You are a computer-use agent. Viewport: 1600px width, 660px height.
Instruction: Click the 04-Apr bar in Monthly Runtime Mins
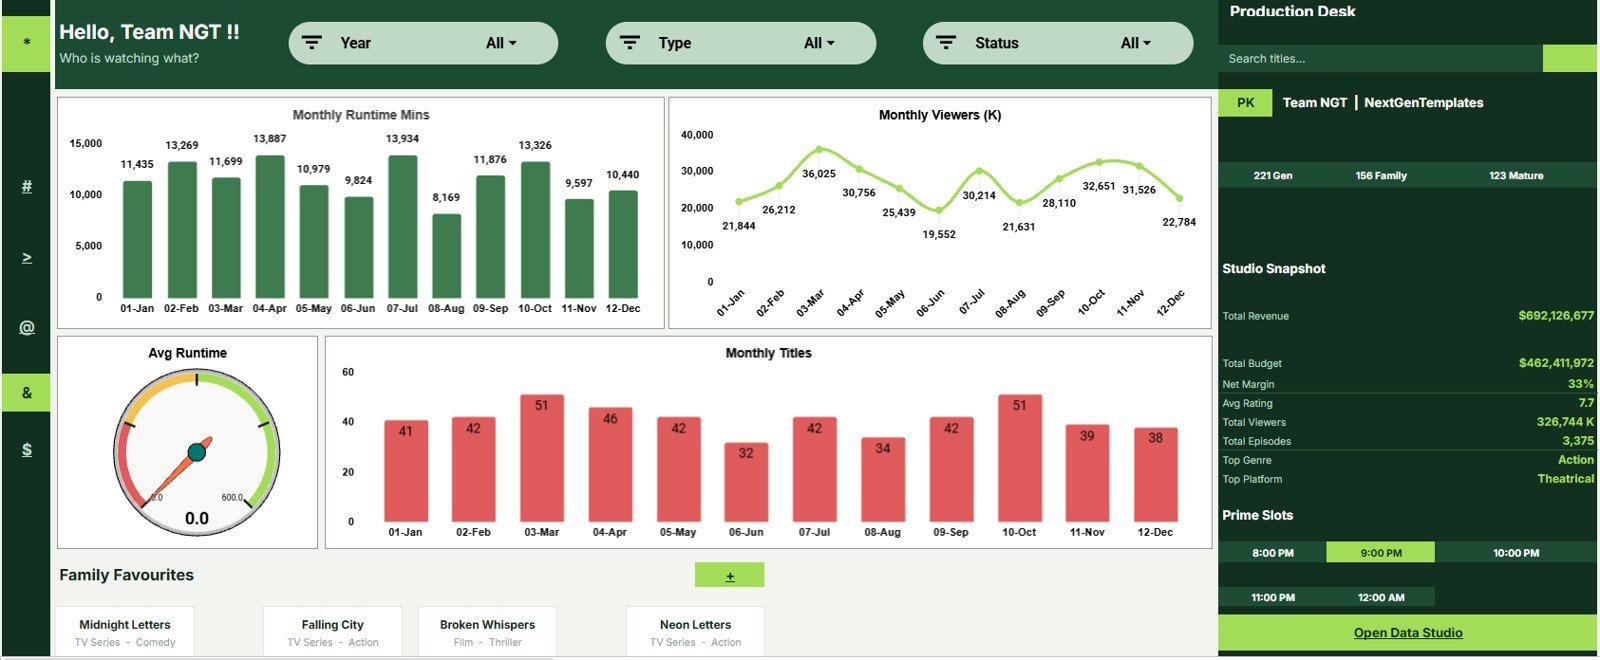point(270,227)
